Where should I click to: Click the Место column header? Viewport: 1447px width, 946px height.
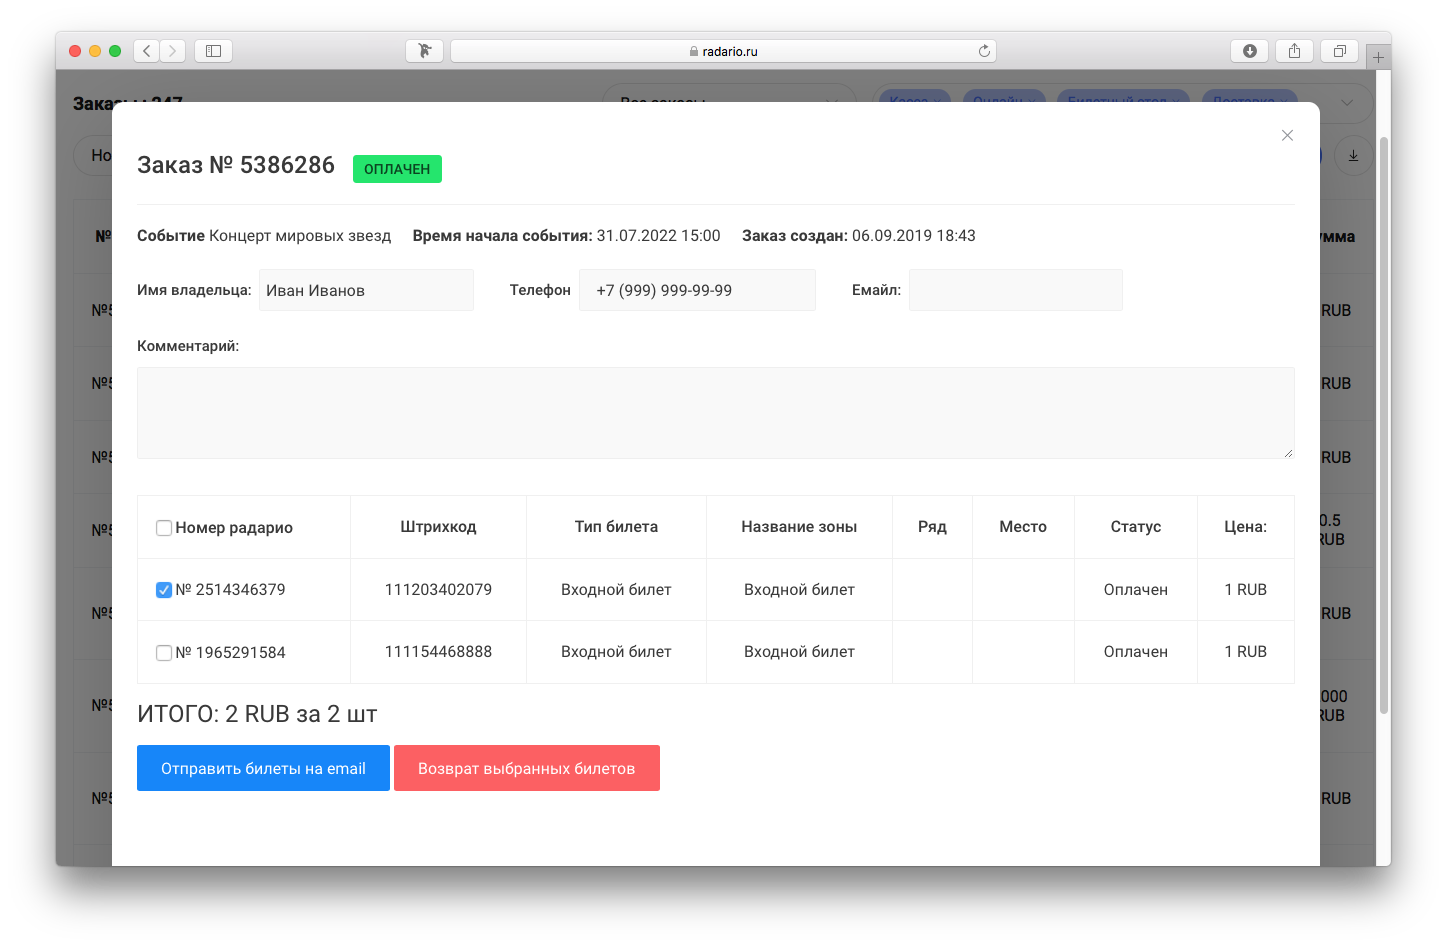click(x=1023, y=527)
